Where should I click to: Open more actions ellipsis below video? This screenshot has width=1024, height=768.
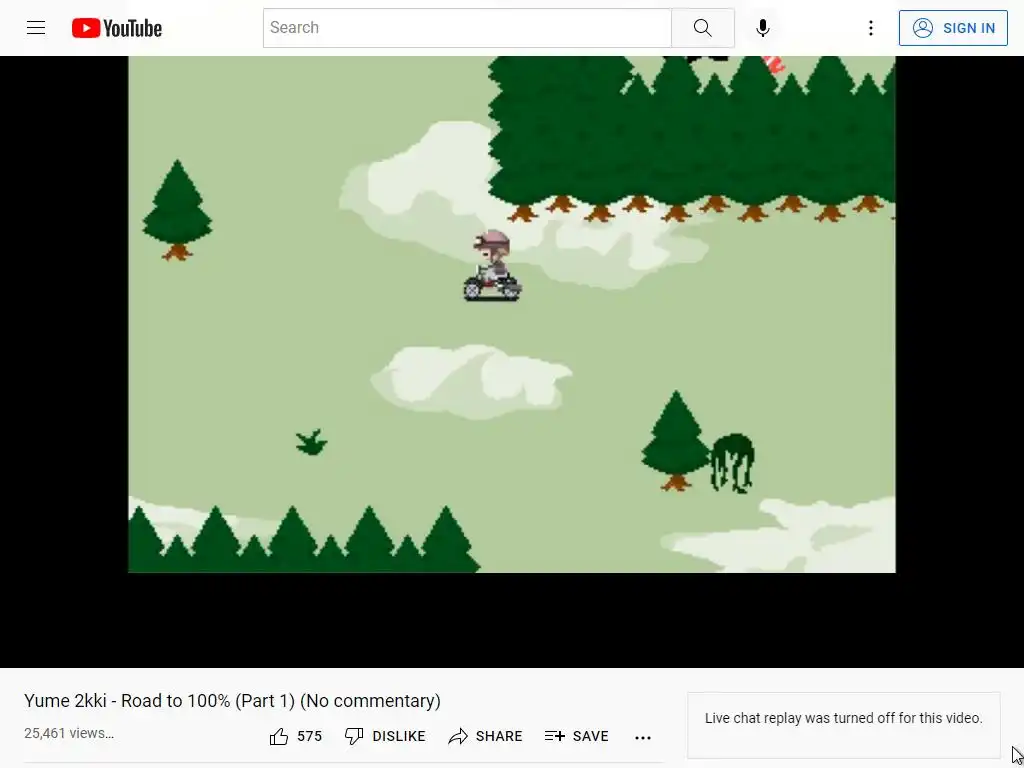click(x=643, y=737)
